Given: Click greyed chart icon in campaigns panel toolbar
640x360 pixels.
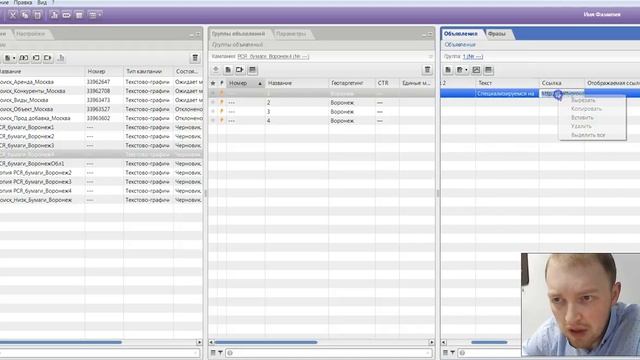Looking at the screenshot, I should tap(61, 58).
